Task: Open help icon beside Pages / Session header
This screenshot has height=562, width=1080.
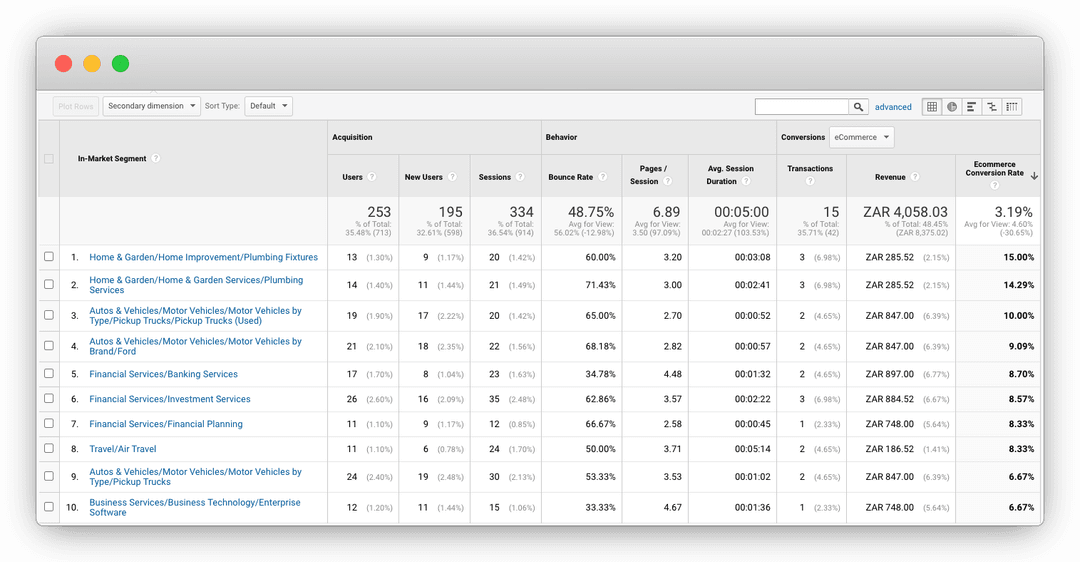Action: pyautogui.click(x=667, y=181)
